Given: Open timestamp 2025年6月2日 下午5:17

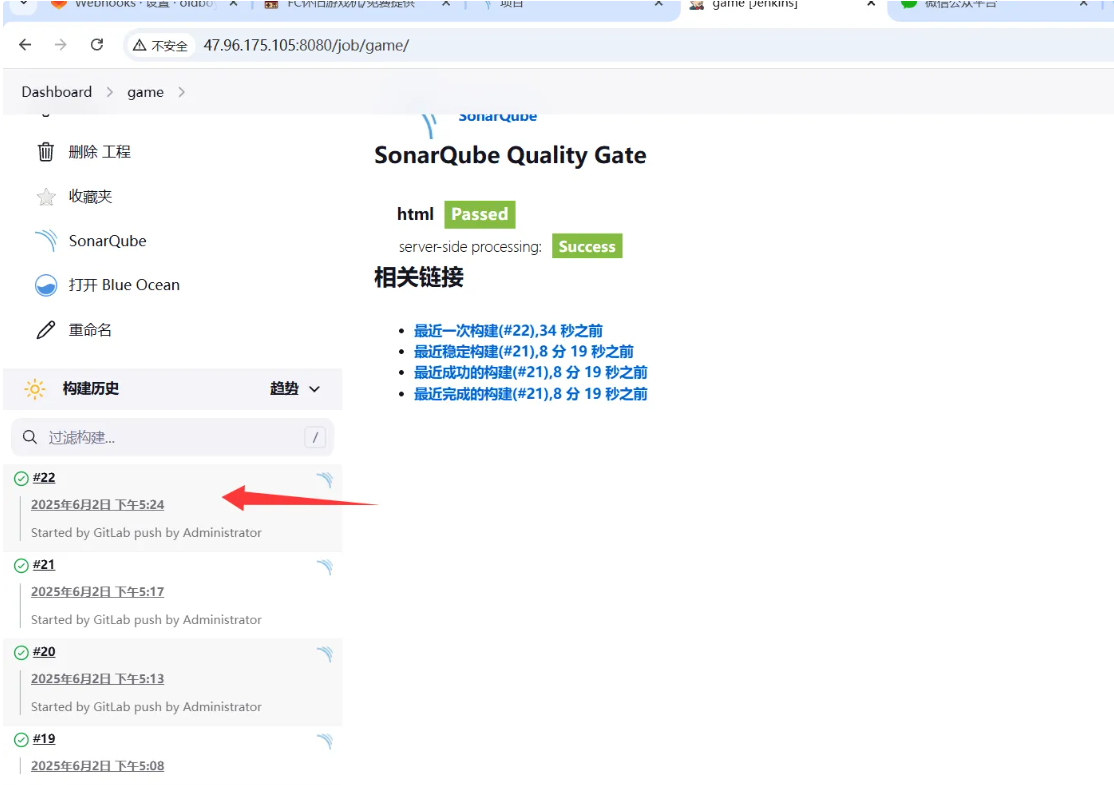Looking at the screenshot, I should pos(97,592).
